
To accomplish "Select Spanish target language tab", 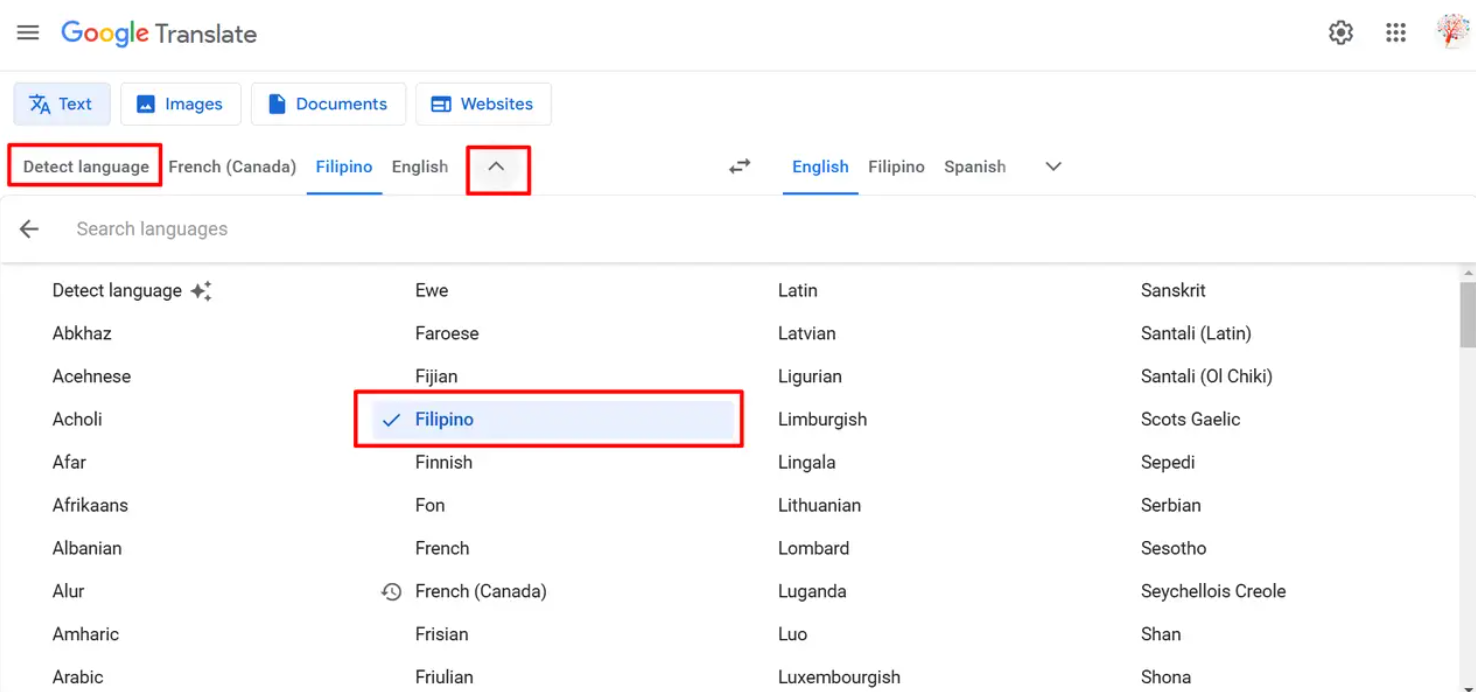I will pos(975,167).
